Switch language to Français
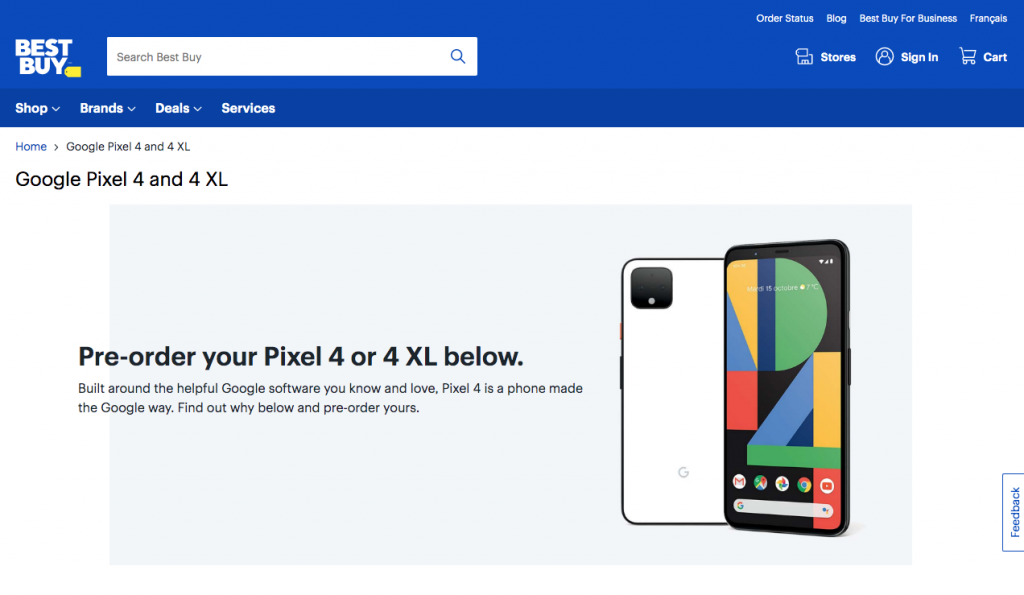Image resolution: width=1024 pixels, height=595 pixels. point(988,18)
